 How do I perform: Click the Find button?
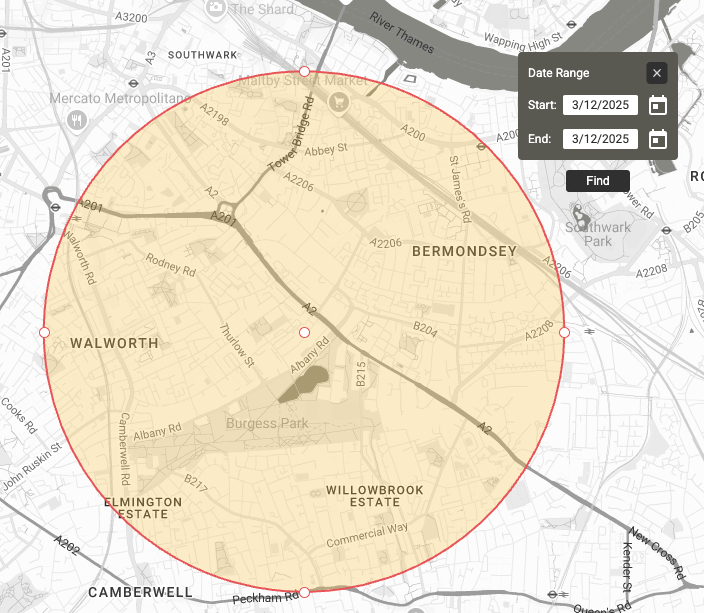[597, 180]
